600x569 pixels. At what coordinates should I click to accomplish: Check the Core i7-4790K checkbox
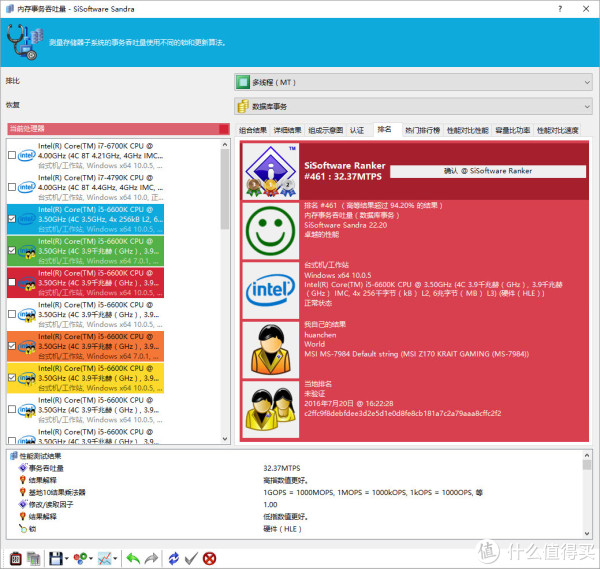pyautogui.click(x=12, y=187)
